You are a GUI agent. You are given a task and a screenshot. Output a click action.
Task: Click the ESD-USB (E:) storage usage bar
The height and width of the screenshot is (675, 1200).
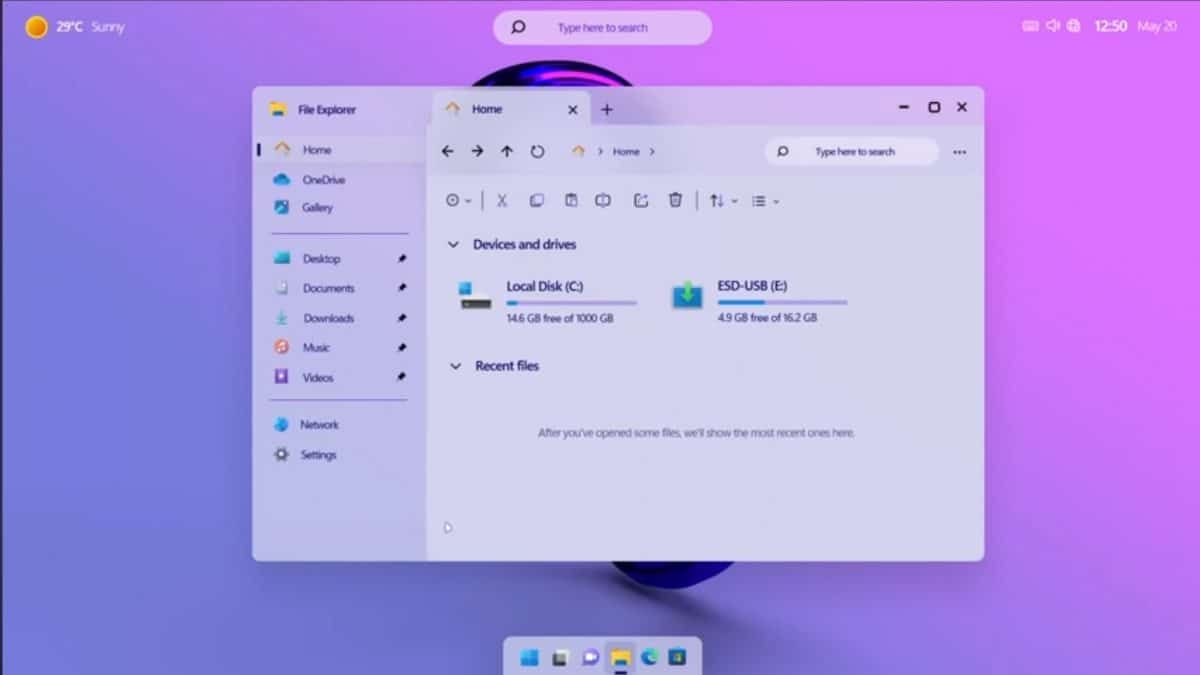point(782,302)
